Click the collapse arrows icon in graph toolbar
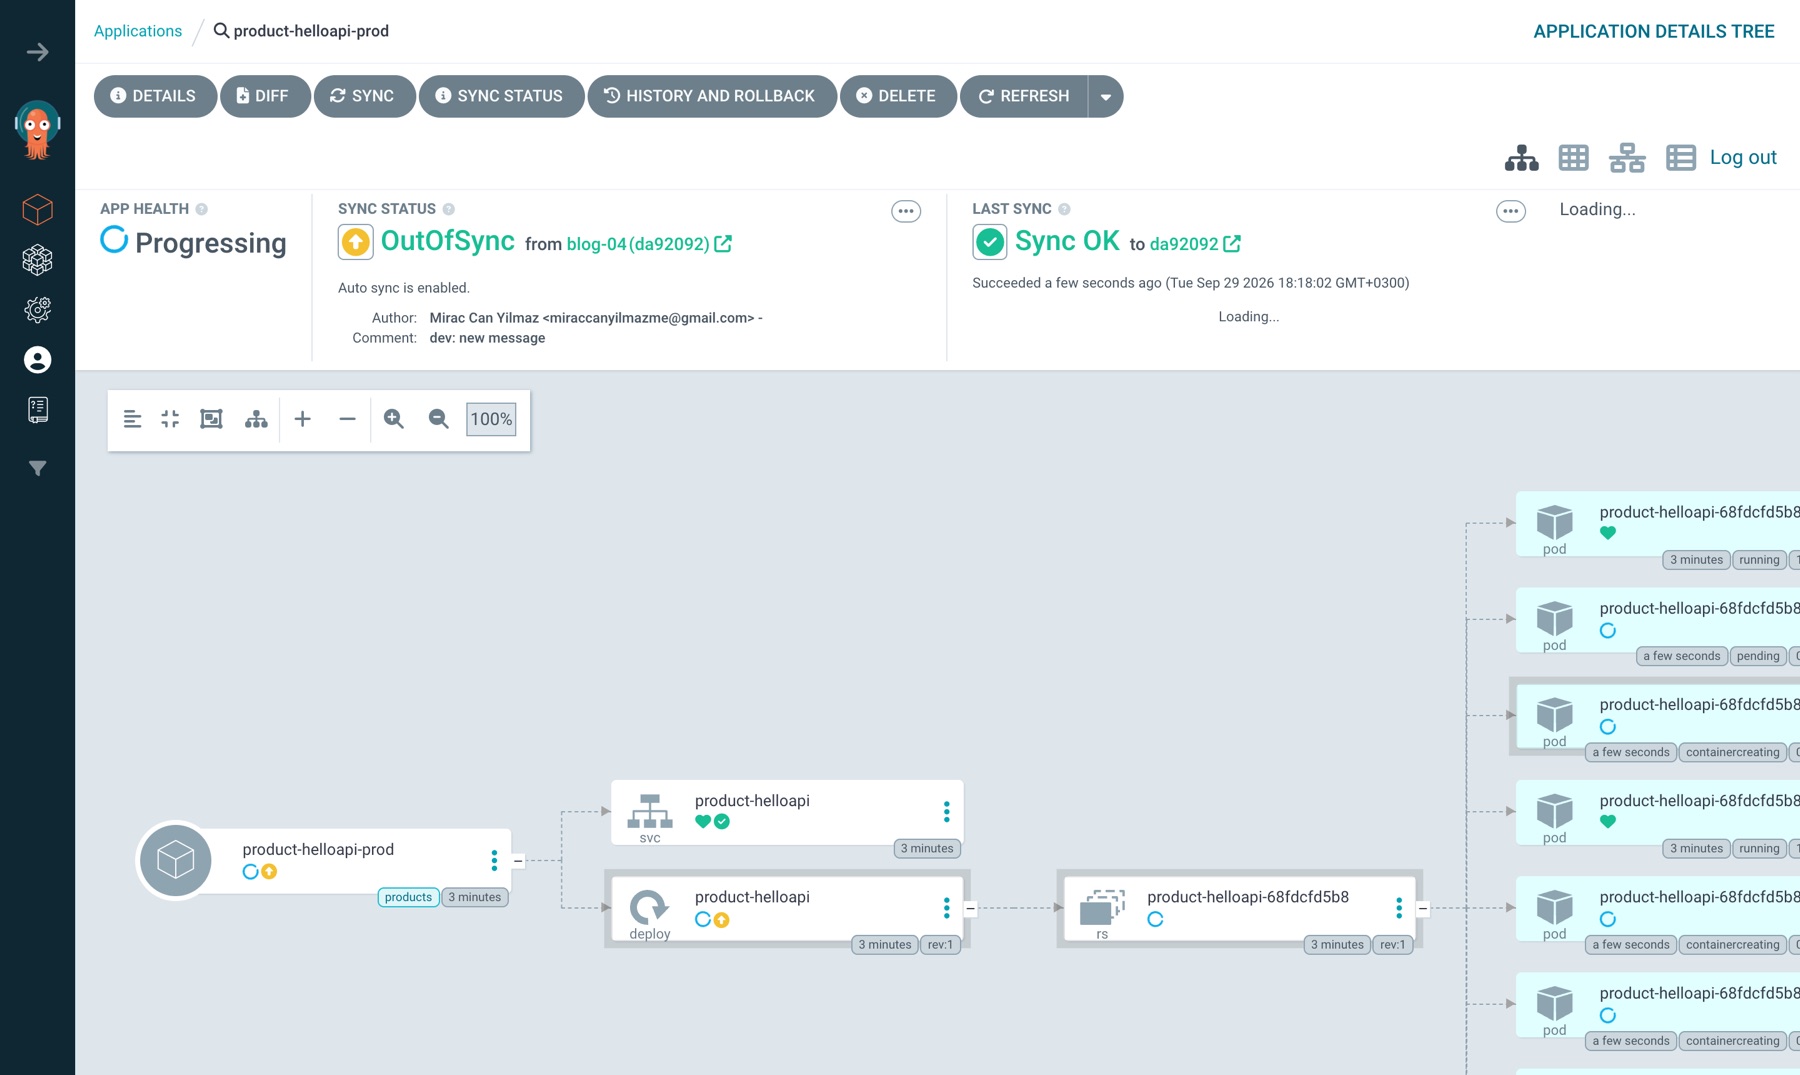This screenshot has height=1075, width=1800. coord(170,419)
